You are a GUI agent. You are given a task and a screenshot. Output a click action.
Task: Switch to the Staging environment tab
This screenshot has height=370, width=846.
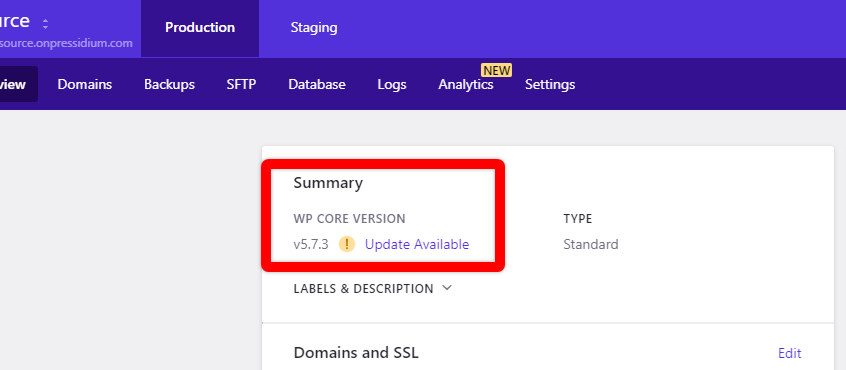tap(314, 28)
